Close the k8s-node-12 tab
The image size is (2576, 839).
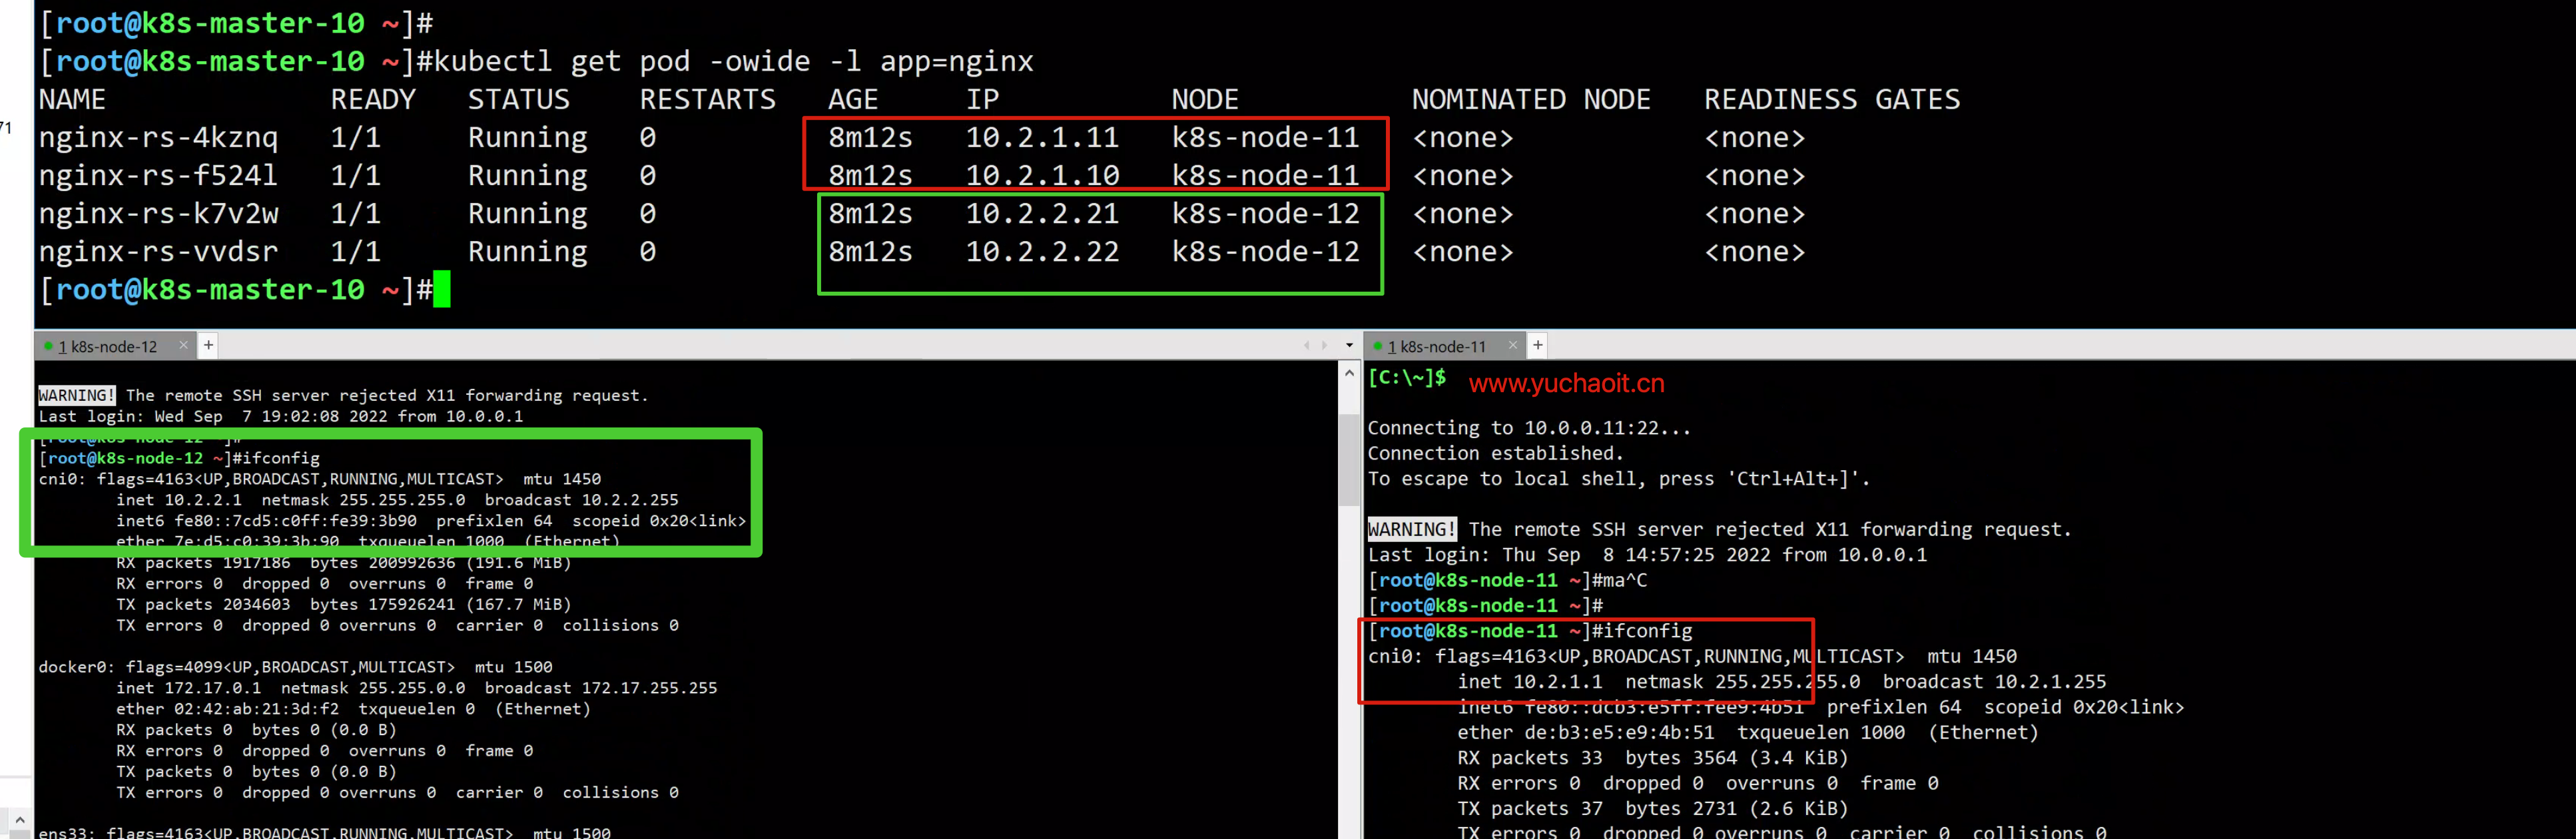[183, 345]
